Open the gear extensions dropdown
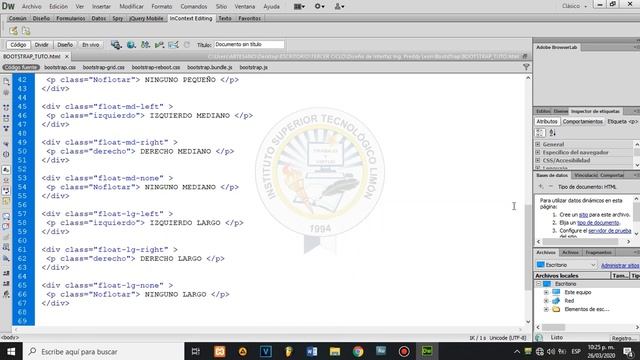 [319, 6]
